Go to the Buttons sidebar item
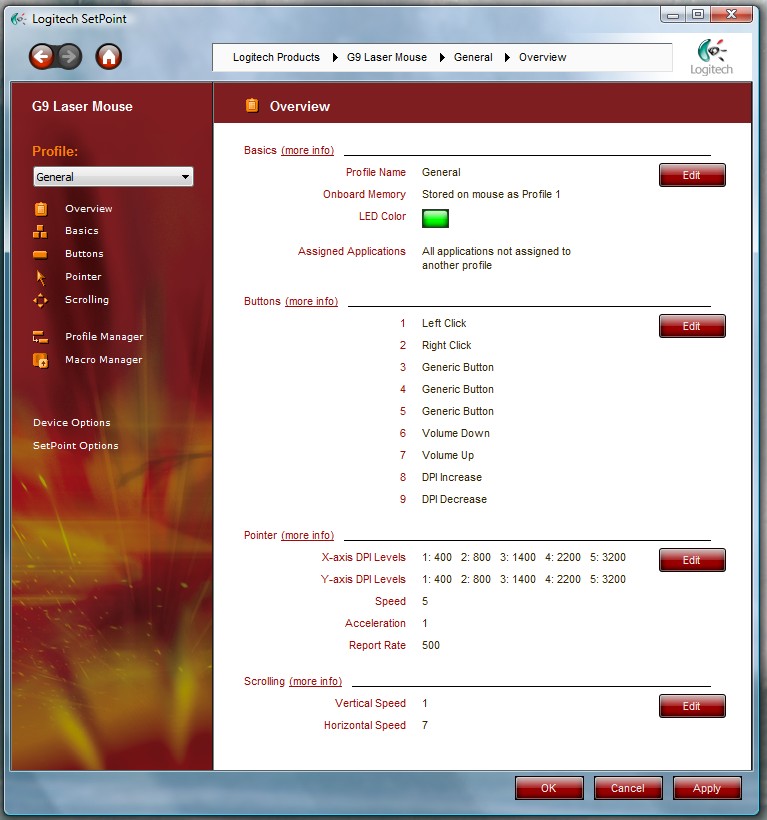Image resolution: width=767 pixels, height=820 pixels. [x=84, y=254]
